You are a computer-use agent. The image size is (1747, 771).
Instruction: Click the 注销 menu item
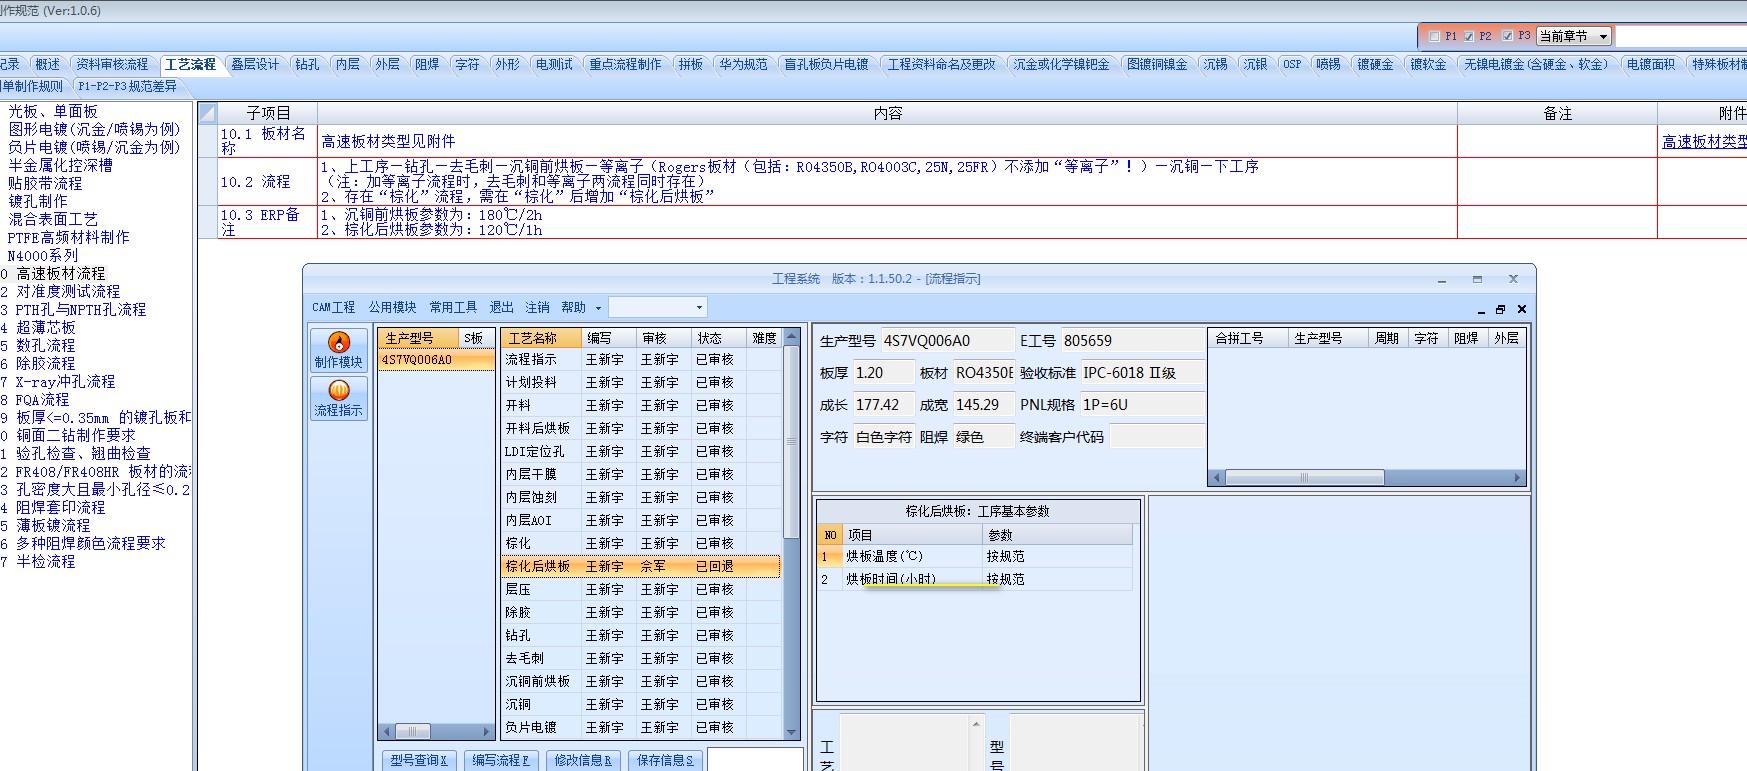538,307
